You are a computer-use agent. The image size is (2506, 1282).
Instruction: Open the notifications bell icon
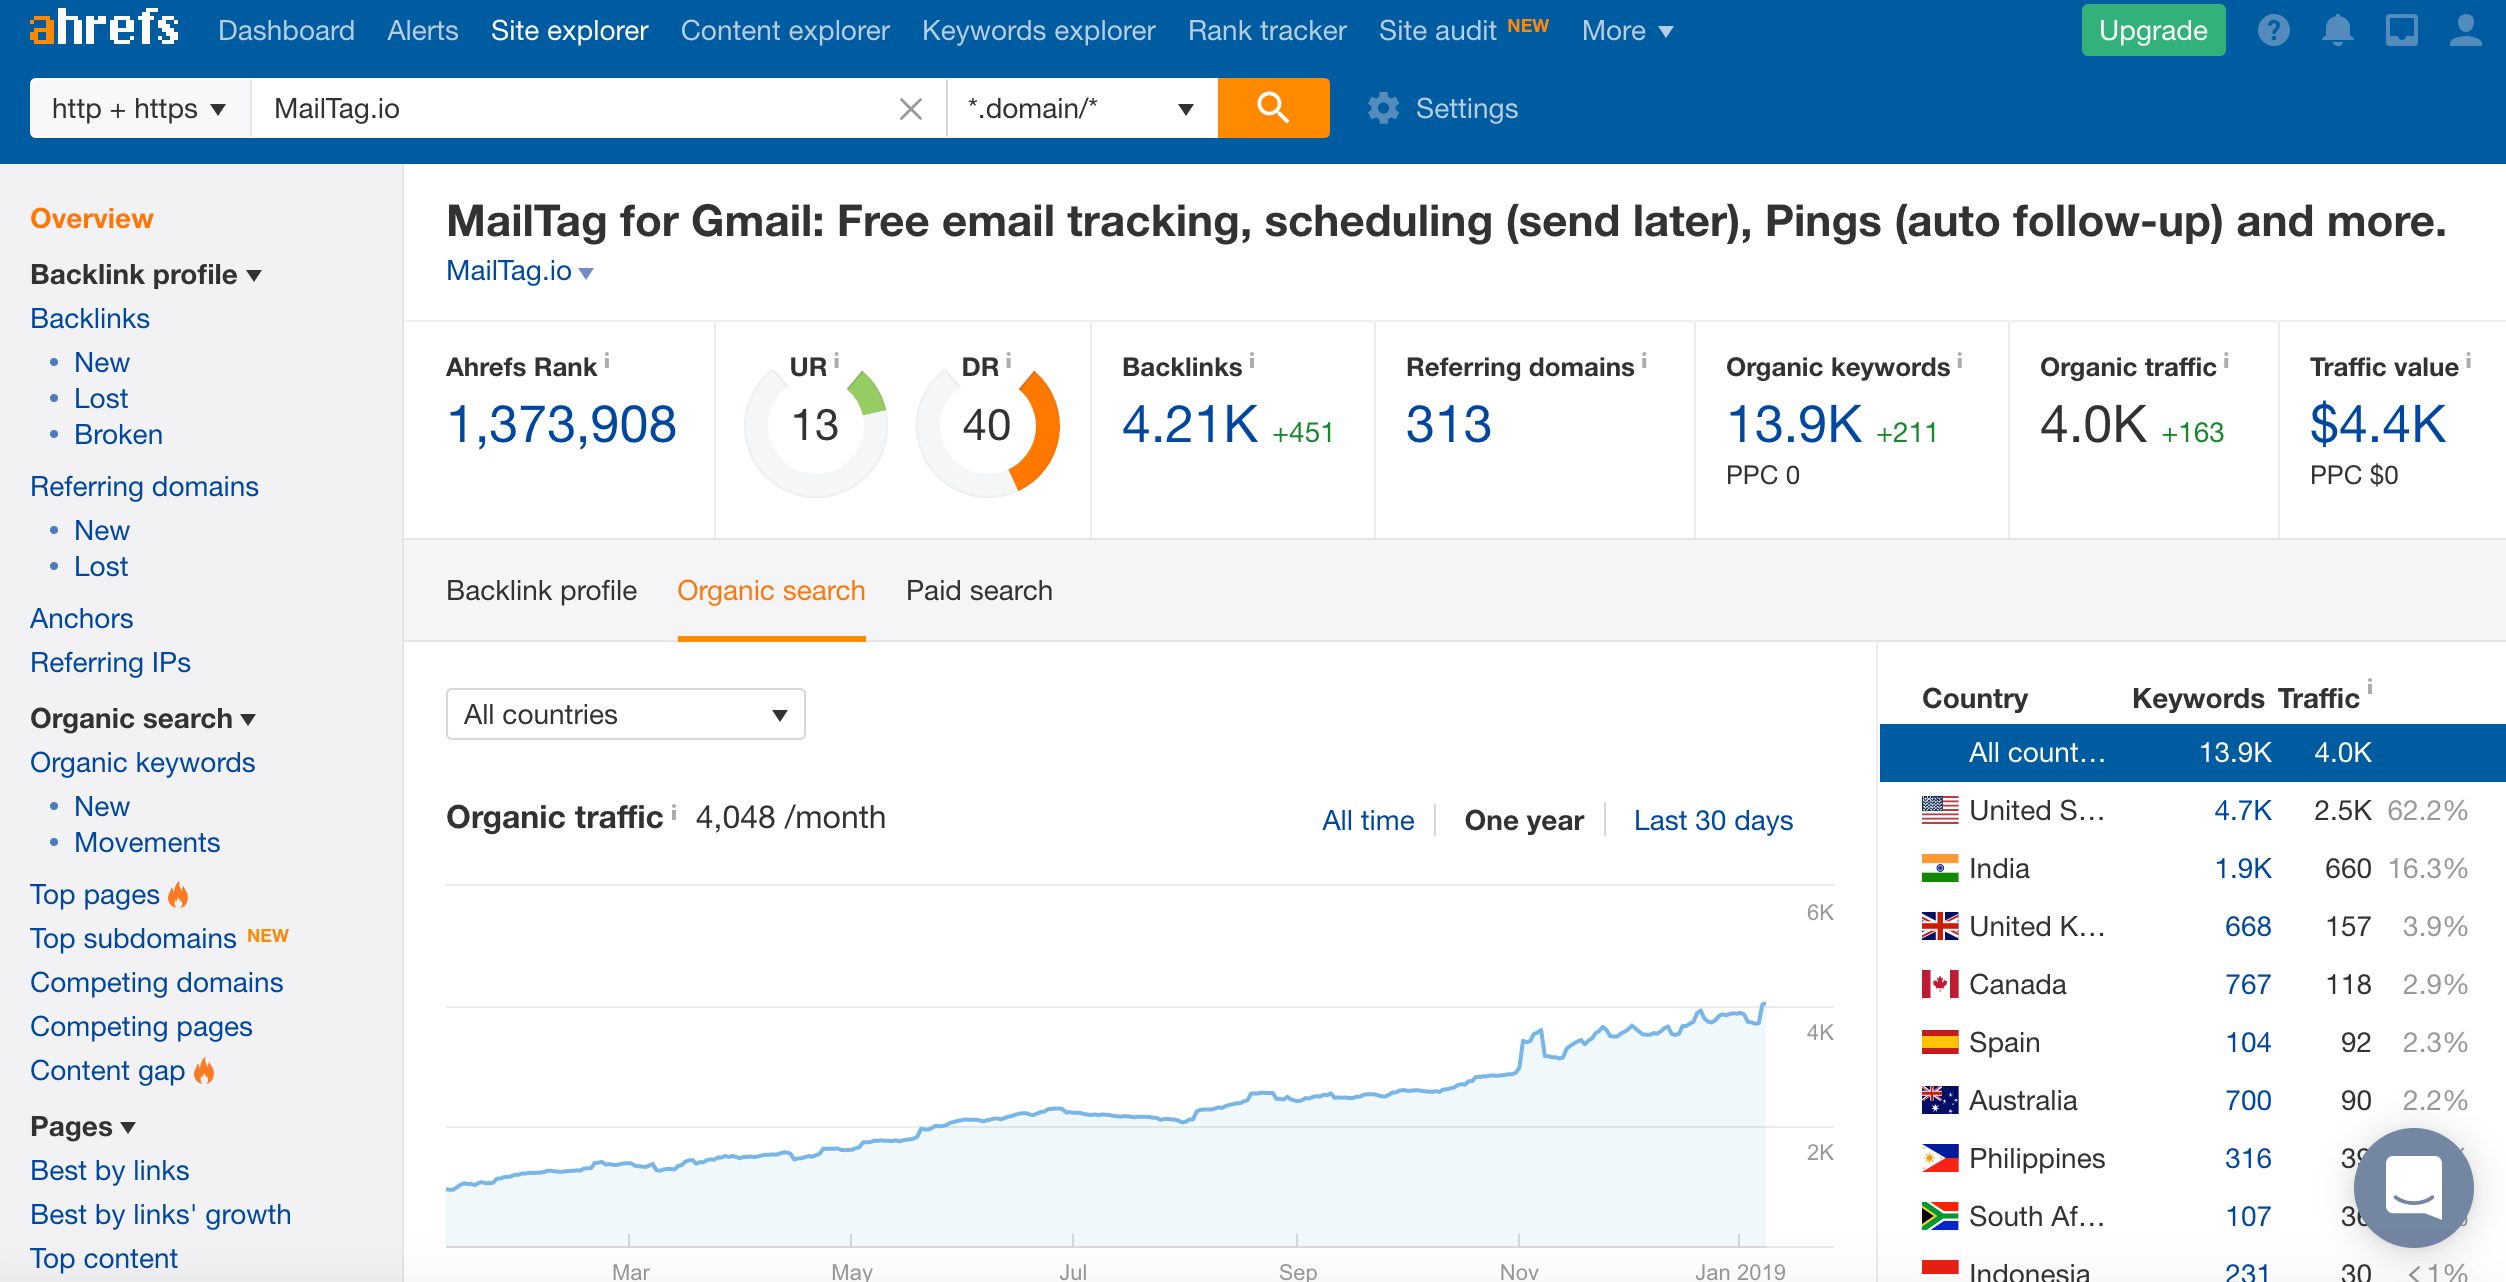(x=2337, y=31)
